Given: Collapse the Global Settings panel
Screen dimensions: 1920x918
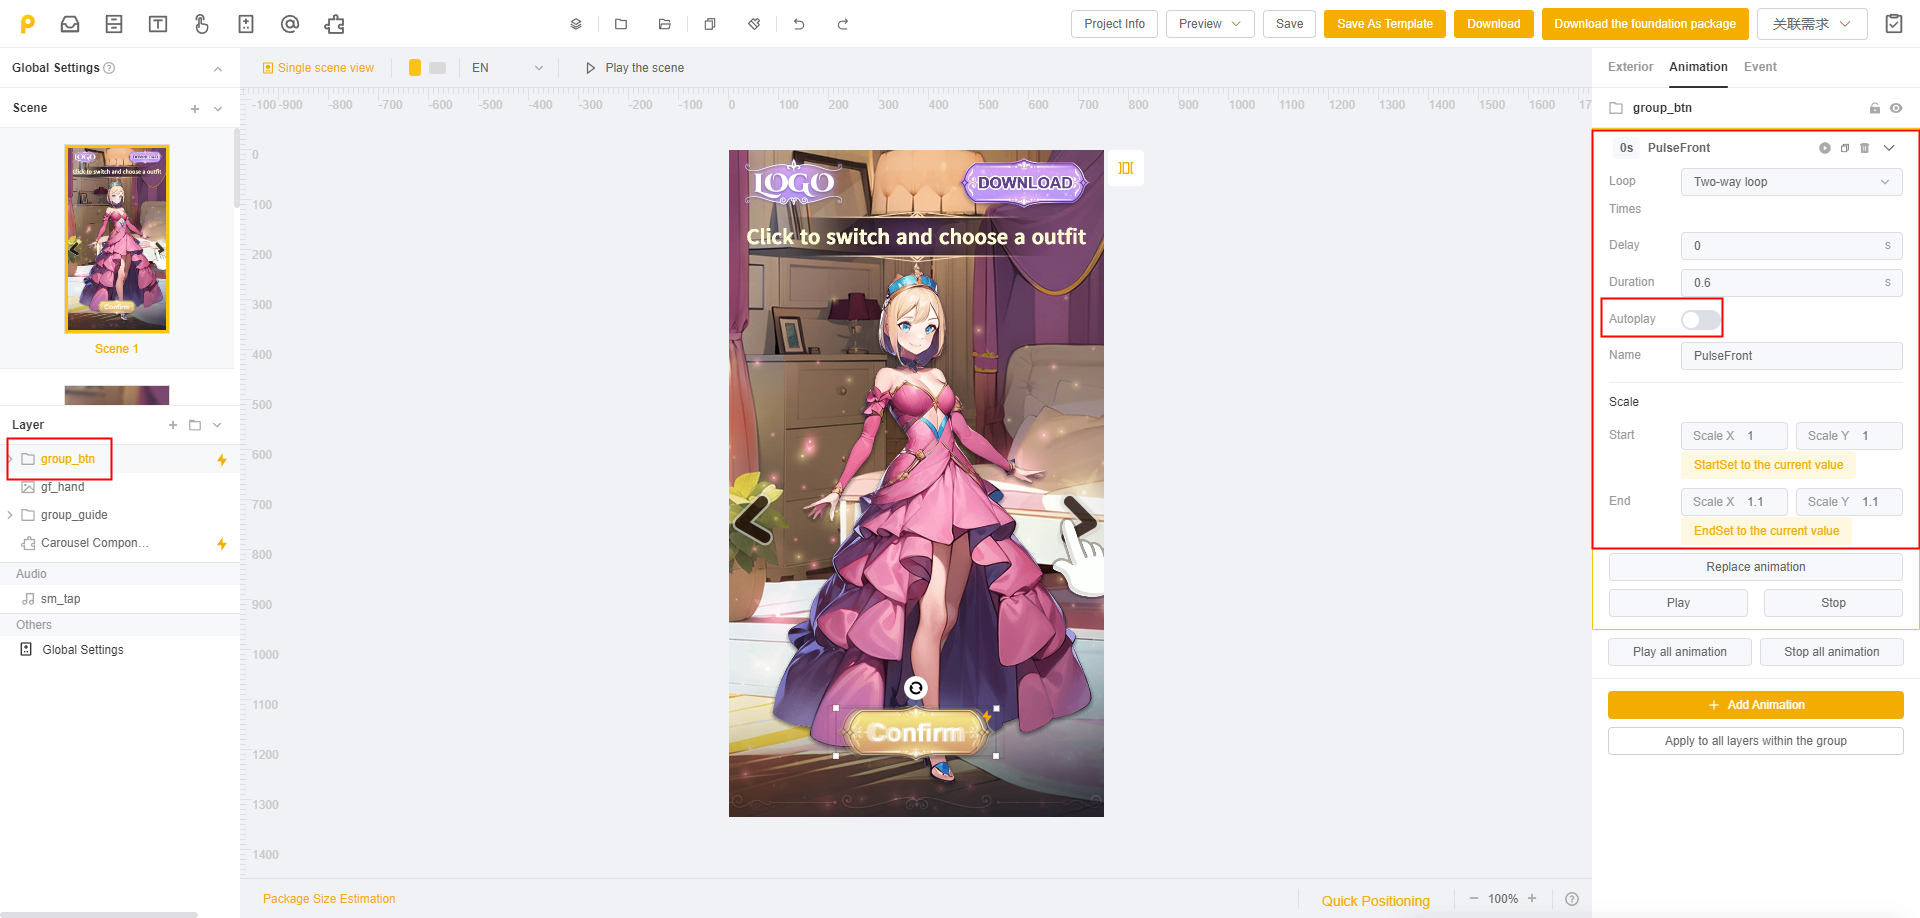Looking at the screenshot, I should click(218, 68).
